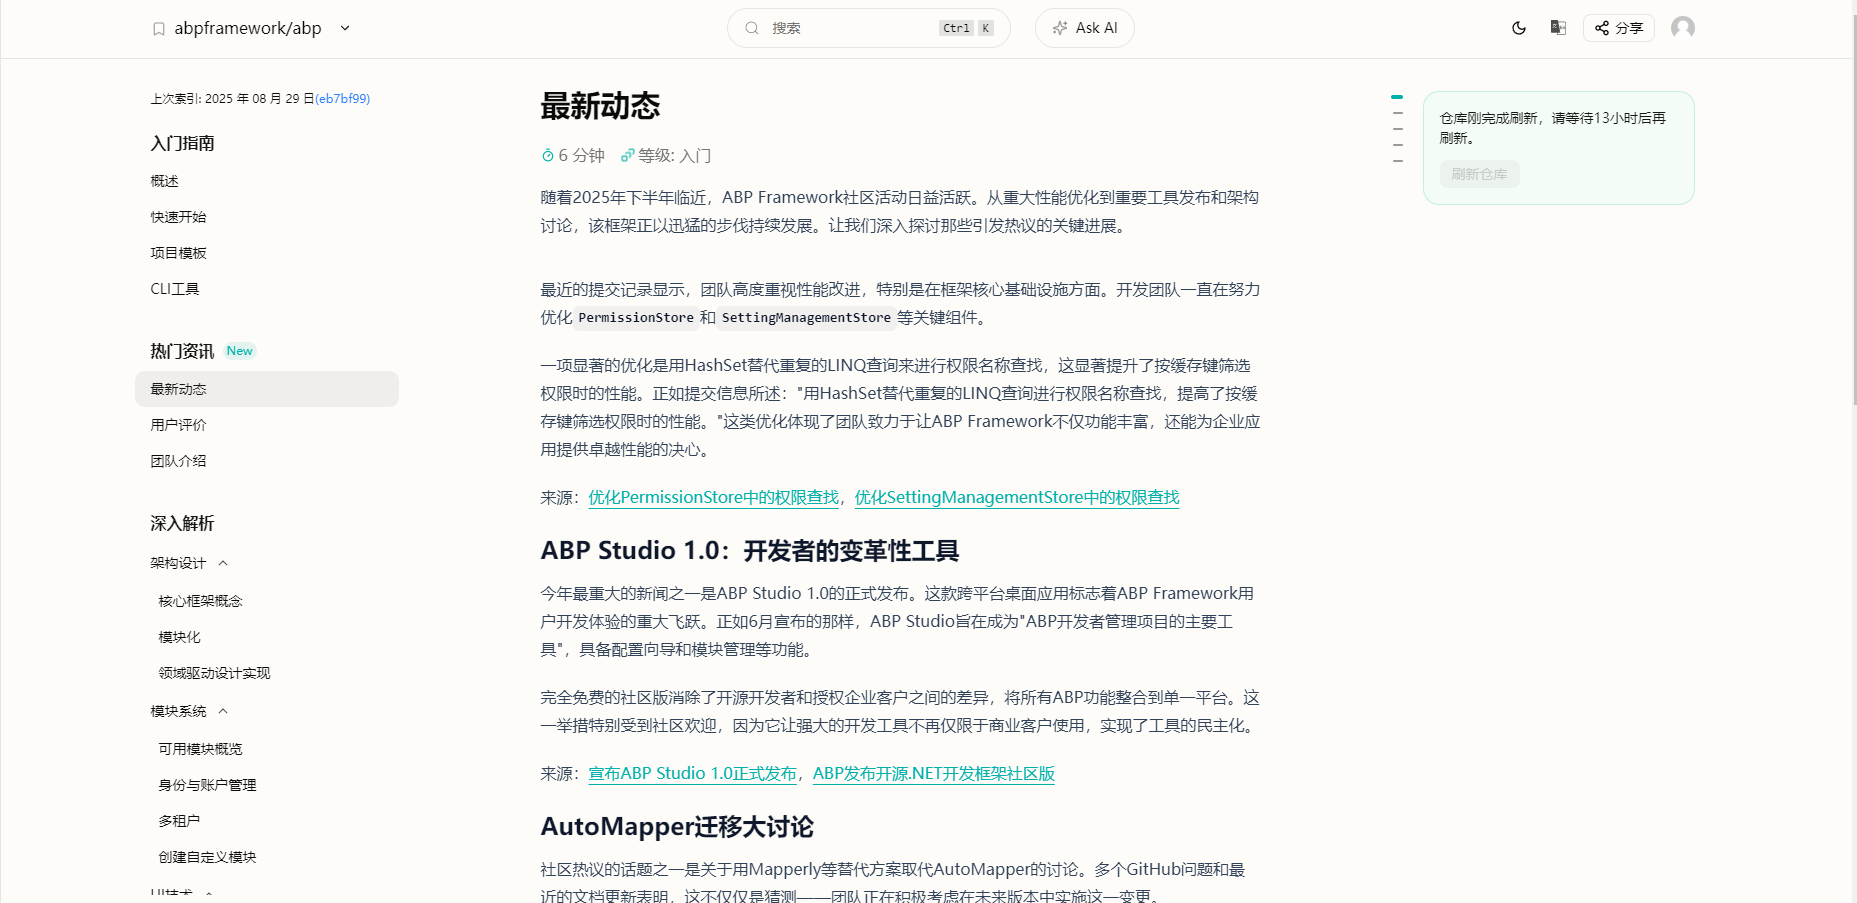Go to 身份与账户管理 sub-item

pos(208,785)
